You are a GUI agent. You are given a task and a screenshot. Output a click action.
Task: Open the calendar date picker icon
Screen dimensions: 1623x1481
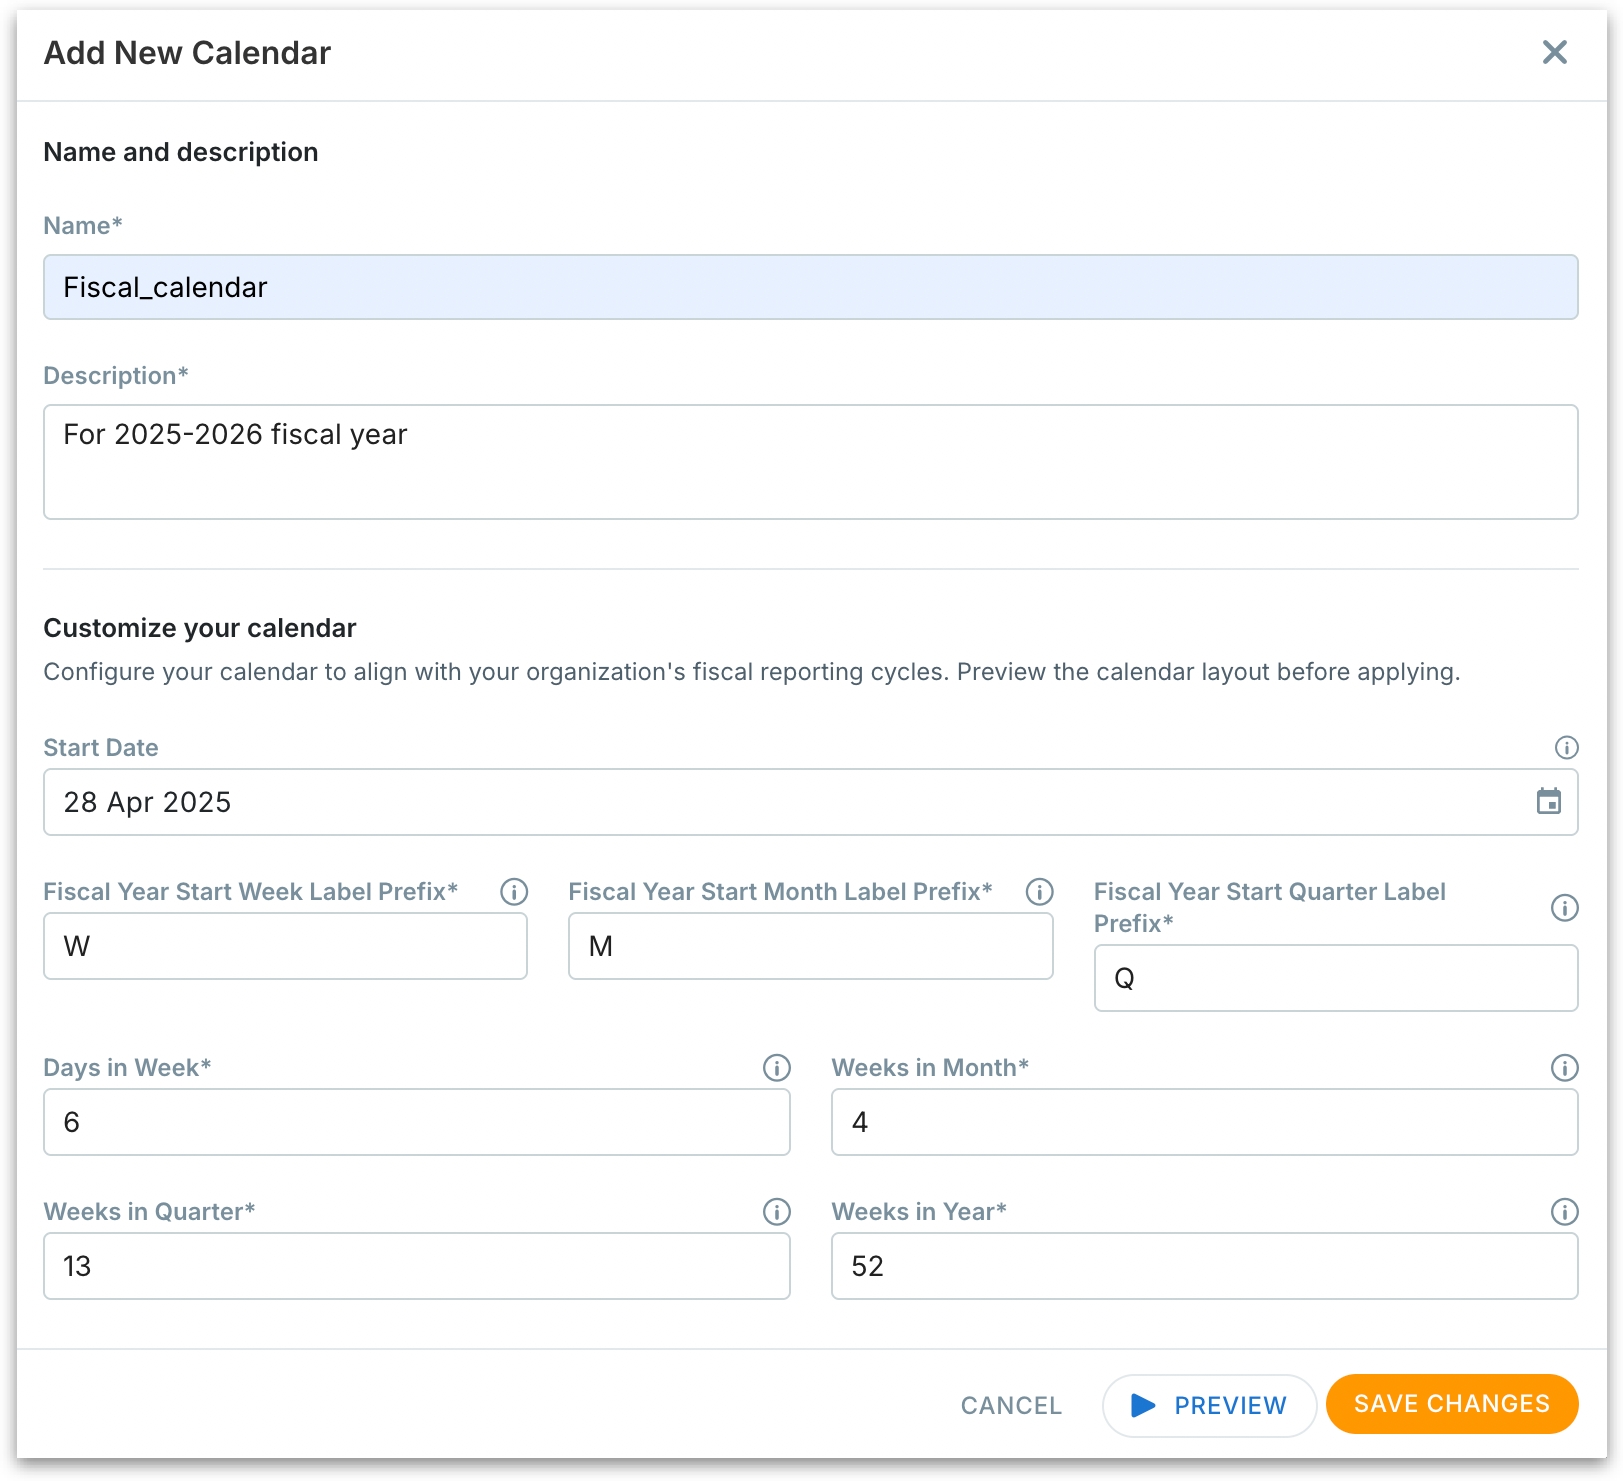[x=1548, y=802]
